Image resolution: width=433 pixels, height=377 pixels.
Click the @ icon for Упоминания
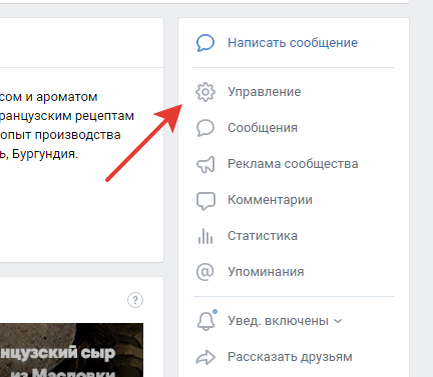[x=205, y=272]
